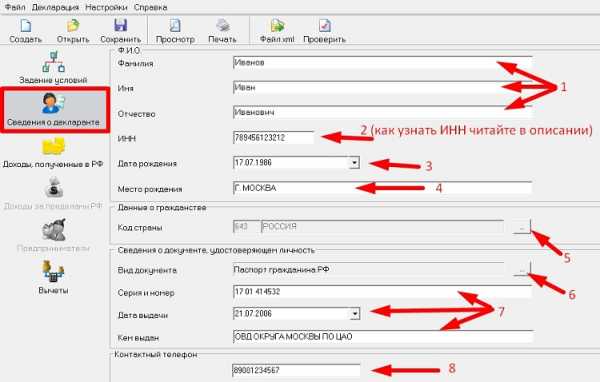Click the Кем выдан label
Image resolution: width=600 pixels, height=382 pixels.
click(138, 338)
